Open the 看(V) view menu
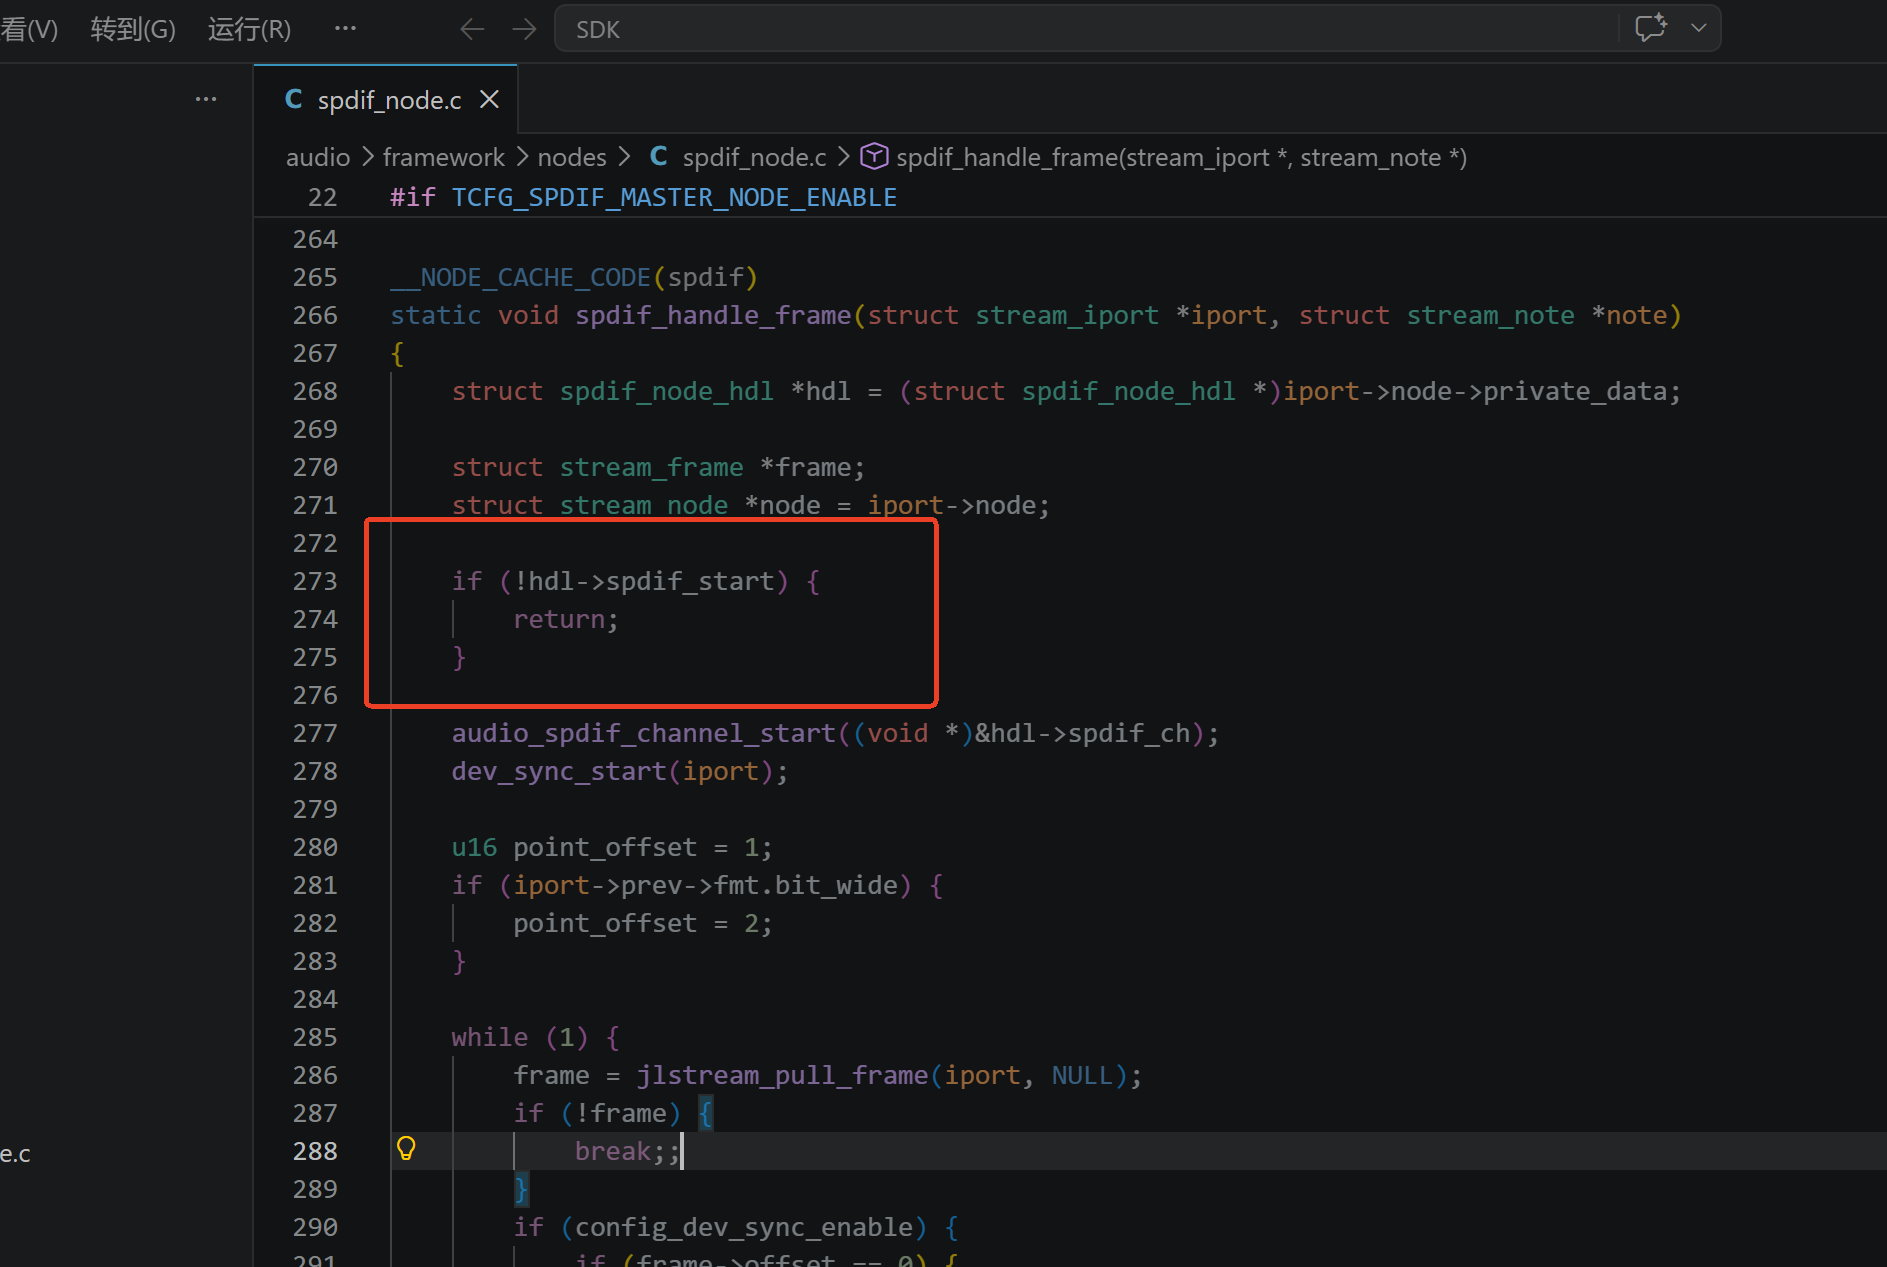The width and height of the screenshot is (1887, 1267). click(29, 29)
